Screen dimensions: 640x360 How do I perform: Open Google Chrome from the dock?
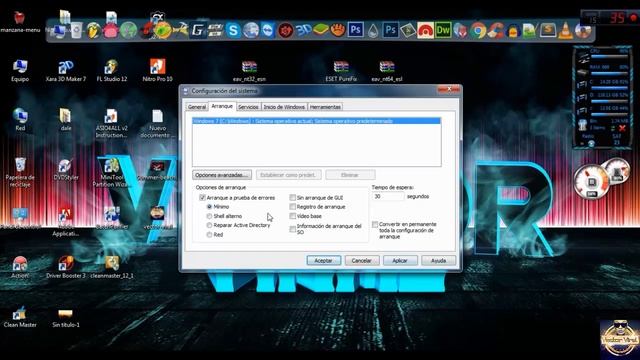click(478, 30)
